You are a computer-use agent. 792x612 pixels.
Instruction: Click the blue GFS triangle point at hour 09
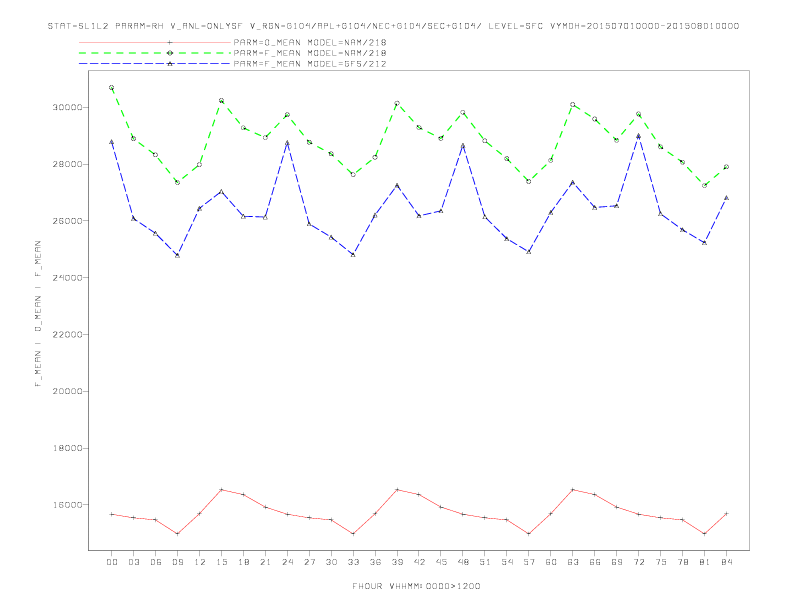(x=178, y=256)
